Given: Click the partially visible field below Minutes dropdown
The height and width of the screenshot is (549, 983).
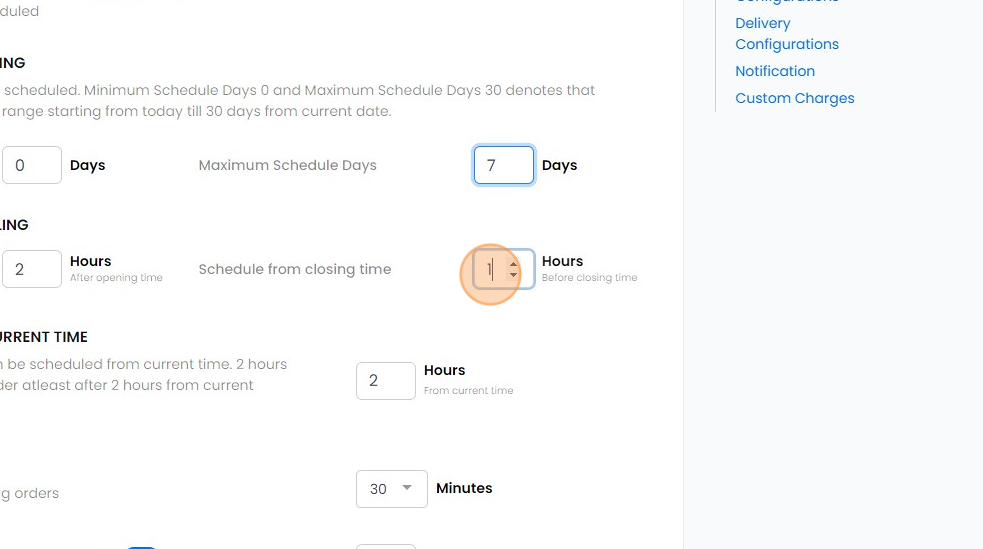Looking at the screenshot, I should tap(385, 546).
